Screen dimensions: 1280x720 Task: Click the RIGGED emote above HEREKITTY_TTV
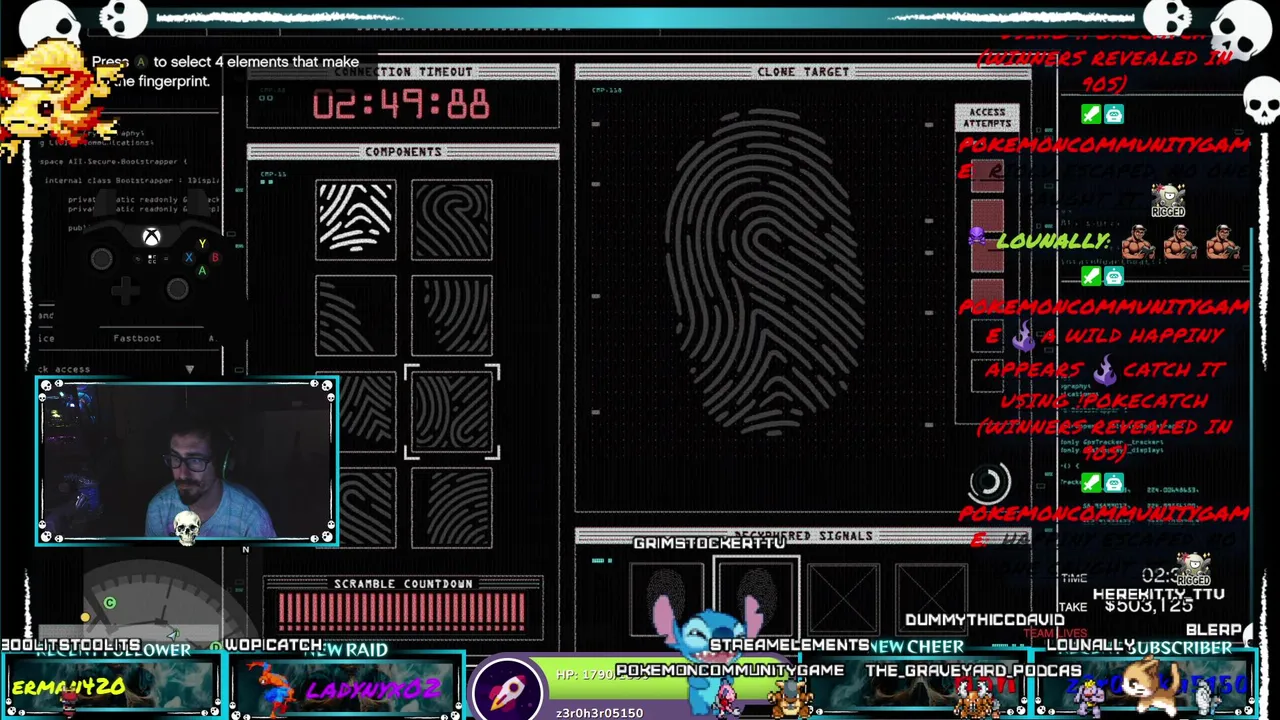tap(1193, 569)
